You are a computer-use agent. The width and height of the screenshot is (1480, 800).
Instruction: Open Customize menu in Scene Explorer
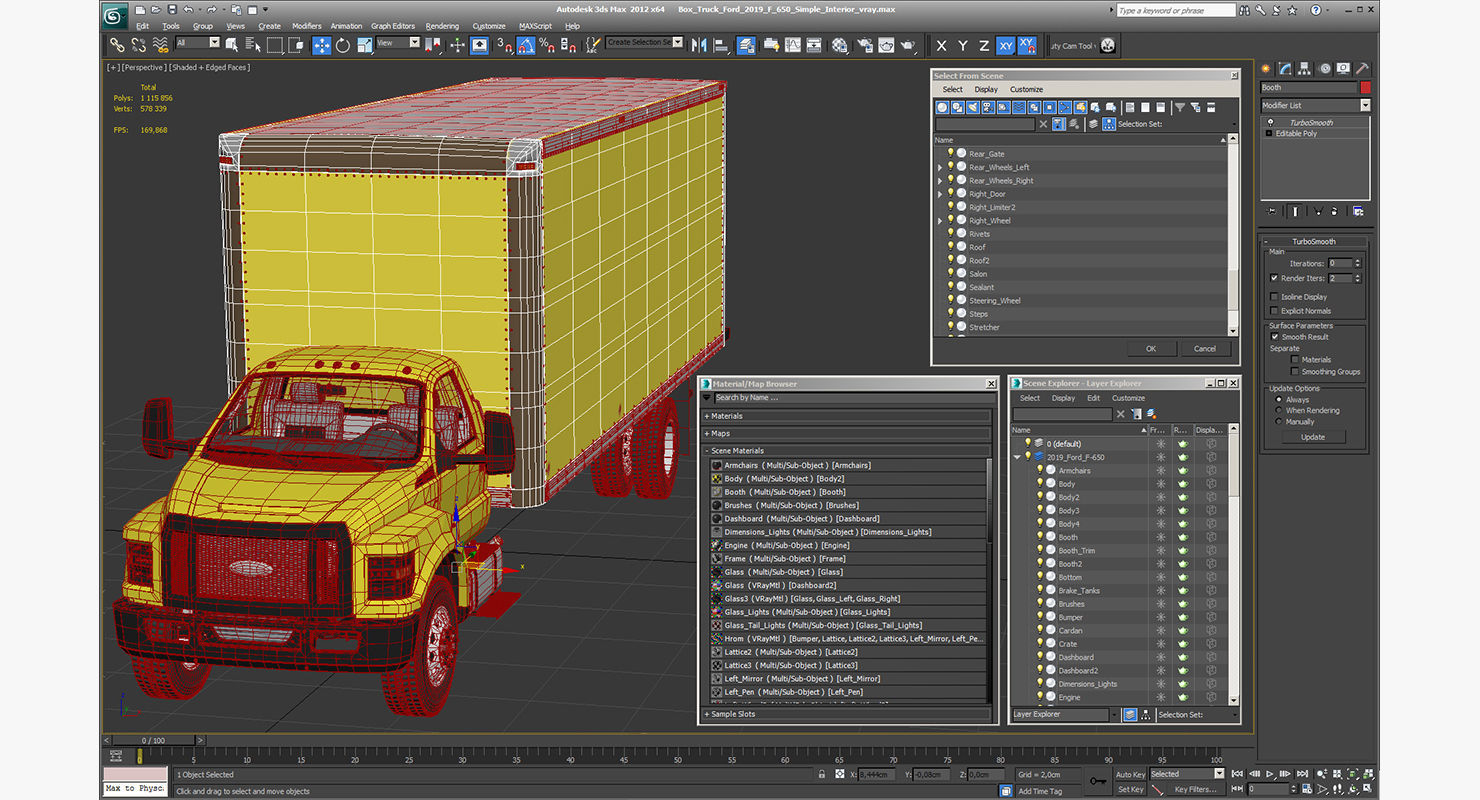coord(1128,398)
